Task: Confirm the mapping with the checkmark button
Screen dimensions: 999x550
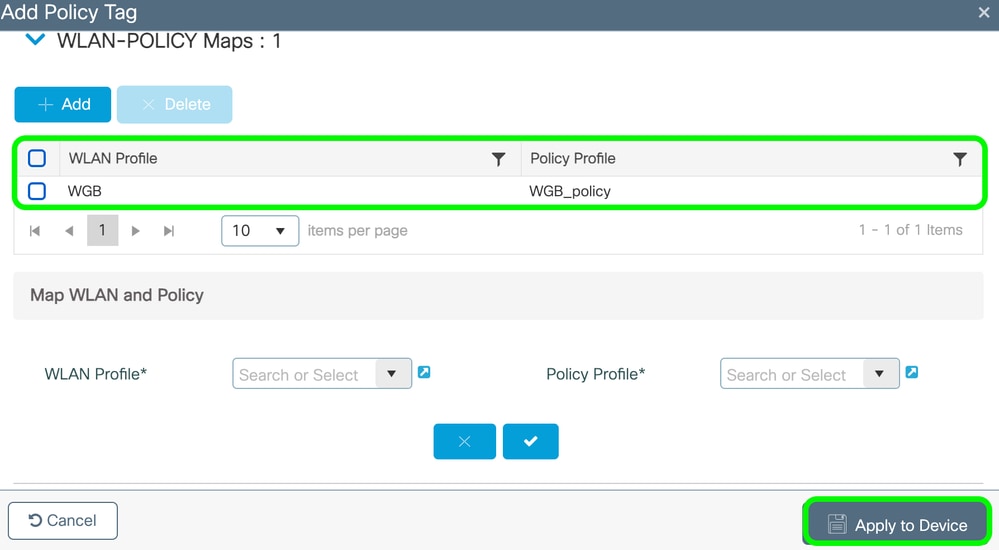Action: point(531,441)
